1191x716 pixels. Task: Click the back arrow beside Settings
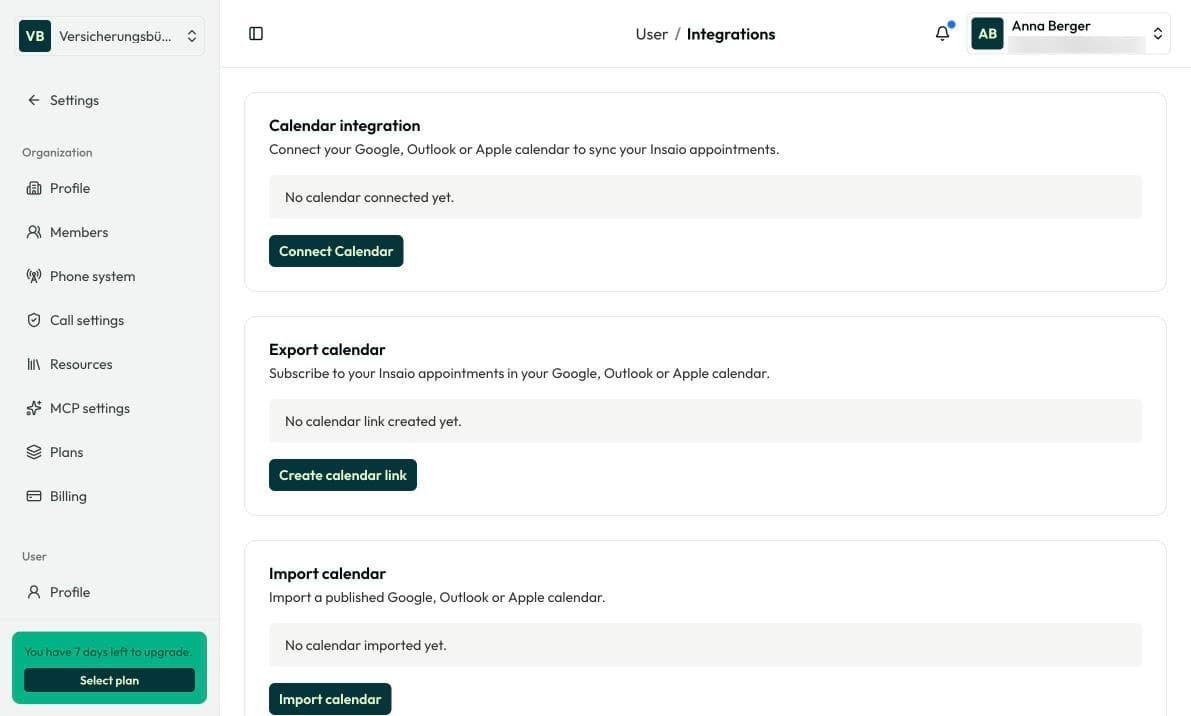tap(33, 100)
